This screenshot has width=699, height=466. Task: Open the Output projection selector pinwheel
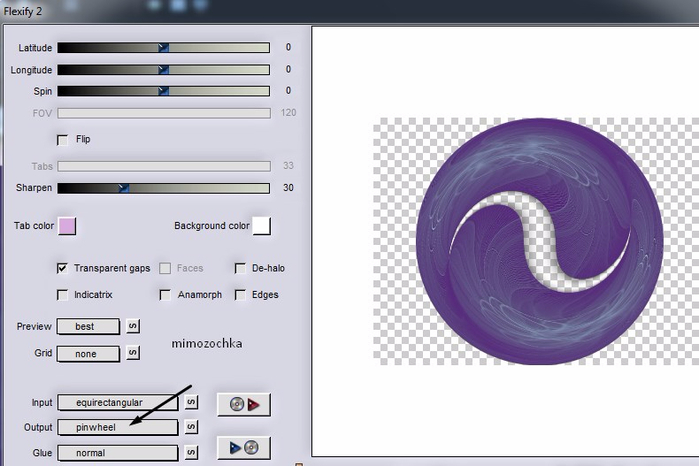(118, 427)
